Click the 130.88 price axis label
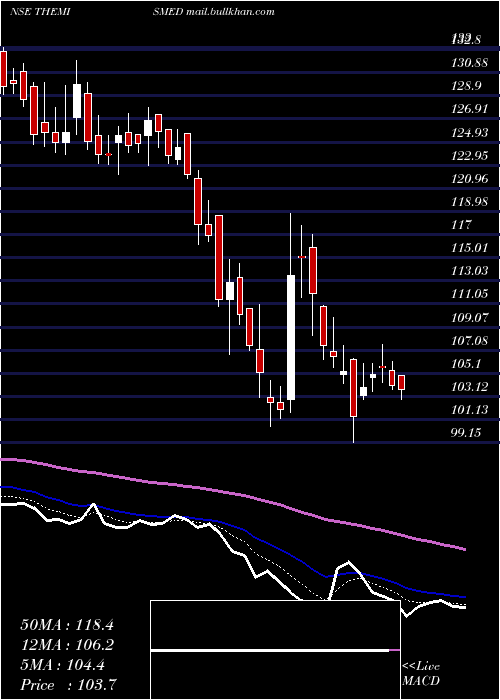 469,63
